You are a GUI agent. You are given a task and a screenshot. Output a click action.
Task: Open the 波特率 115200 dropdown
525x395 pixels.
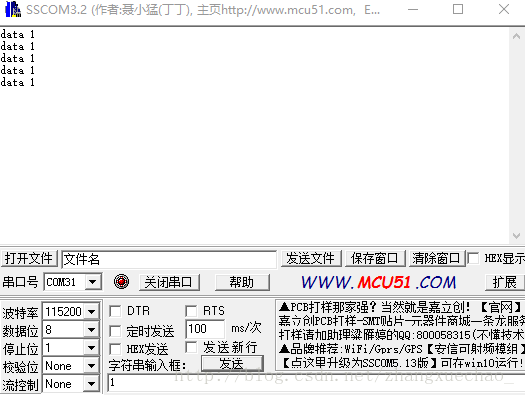91,312
